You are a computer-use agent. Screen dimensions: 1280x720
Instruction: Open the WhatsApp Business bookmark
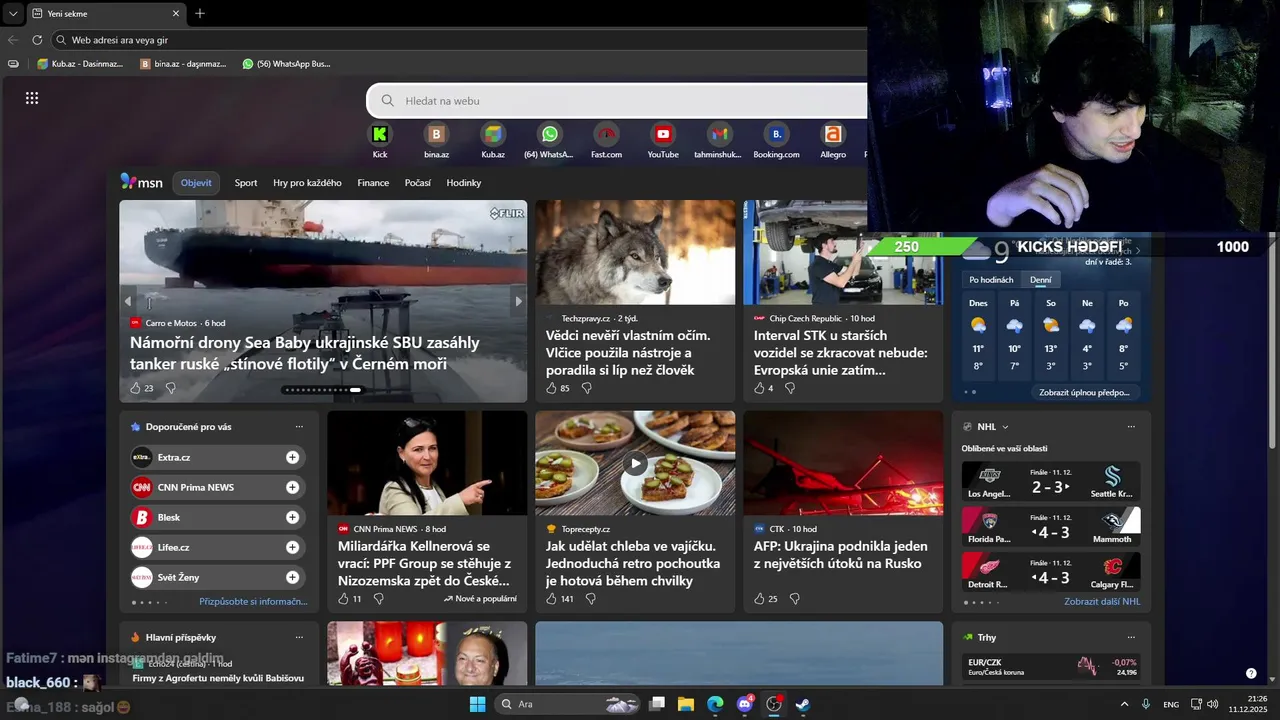click(286, 64)
